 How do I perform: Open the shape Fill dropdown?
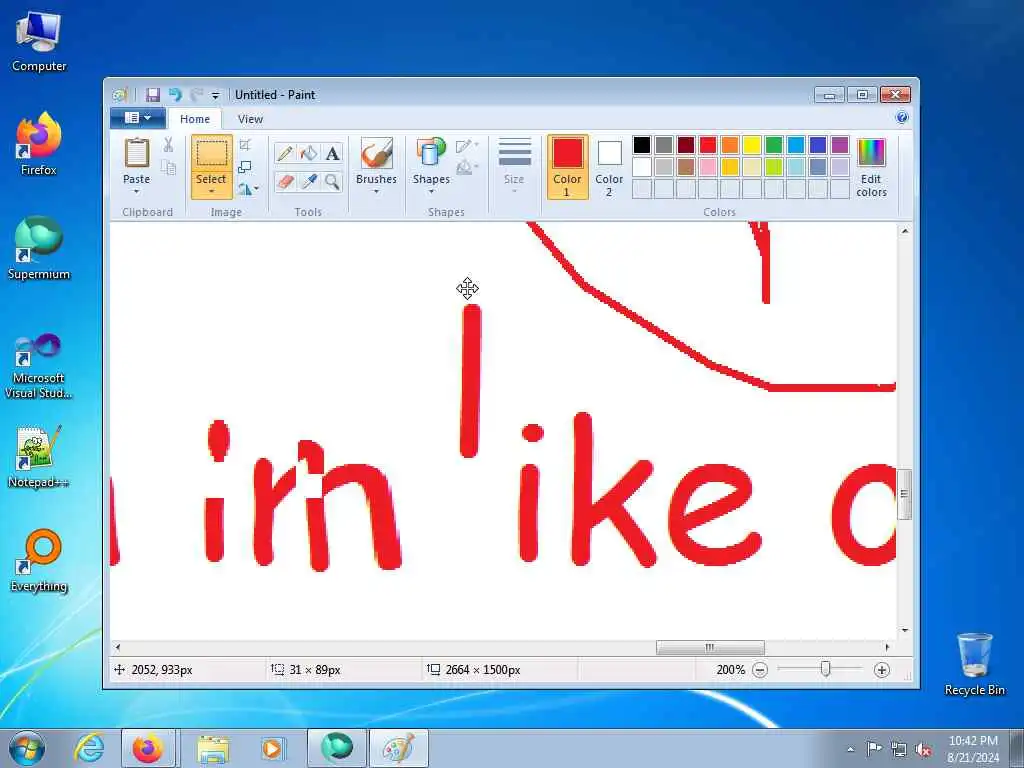(x=467, y=168)
